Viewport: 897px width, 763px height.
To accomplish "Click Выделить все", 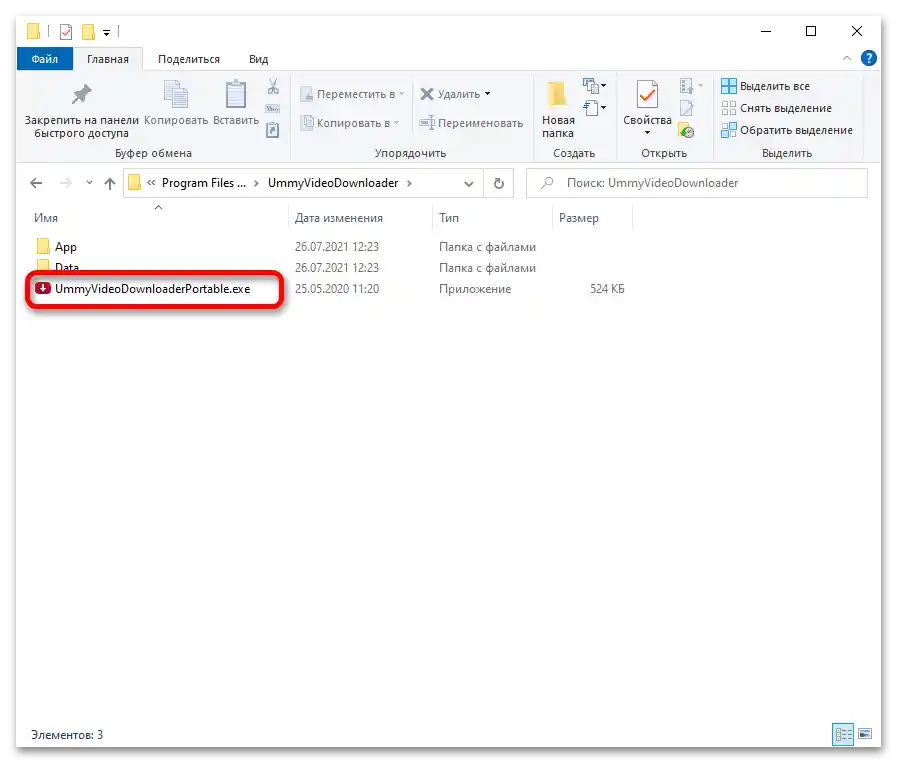I will tap(765, 86).
